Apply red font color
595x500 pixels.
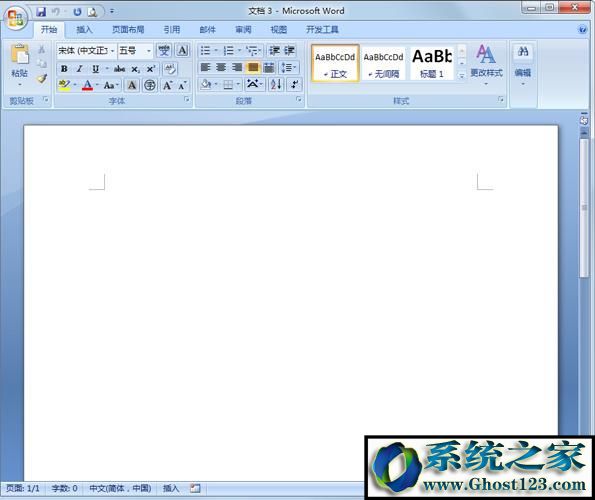[x=87, y=85]
